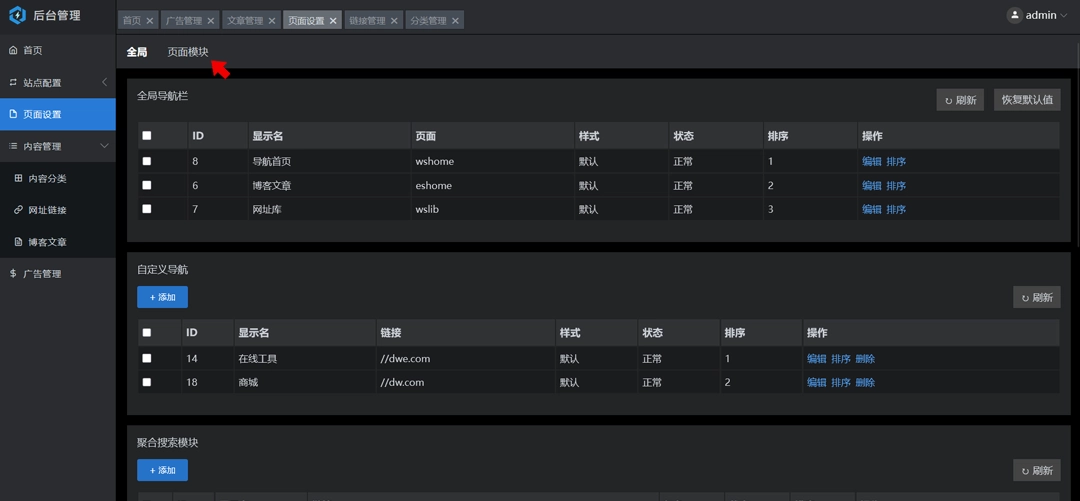
Task: Collapse the 内容管理 sidebar section
Action: [104, 146]
